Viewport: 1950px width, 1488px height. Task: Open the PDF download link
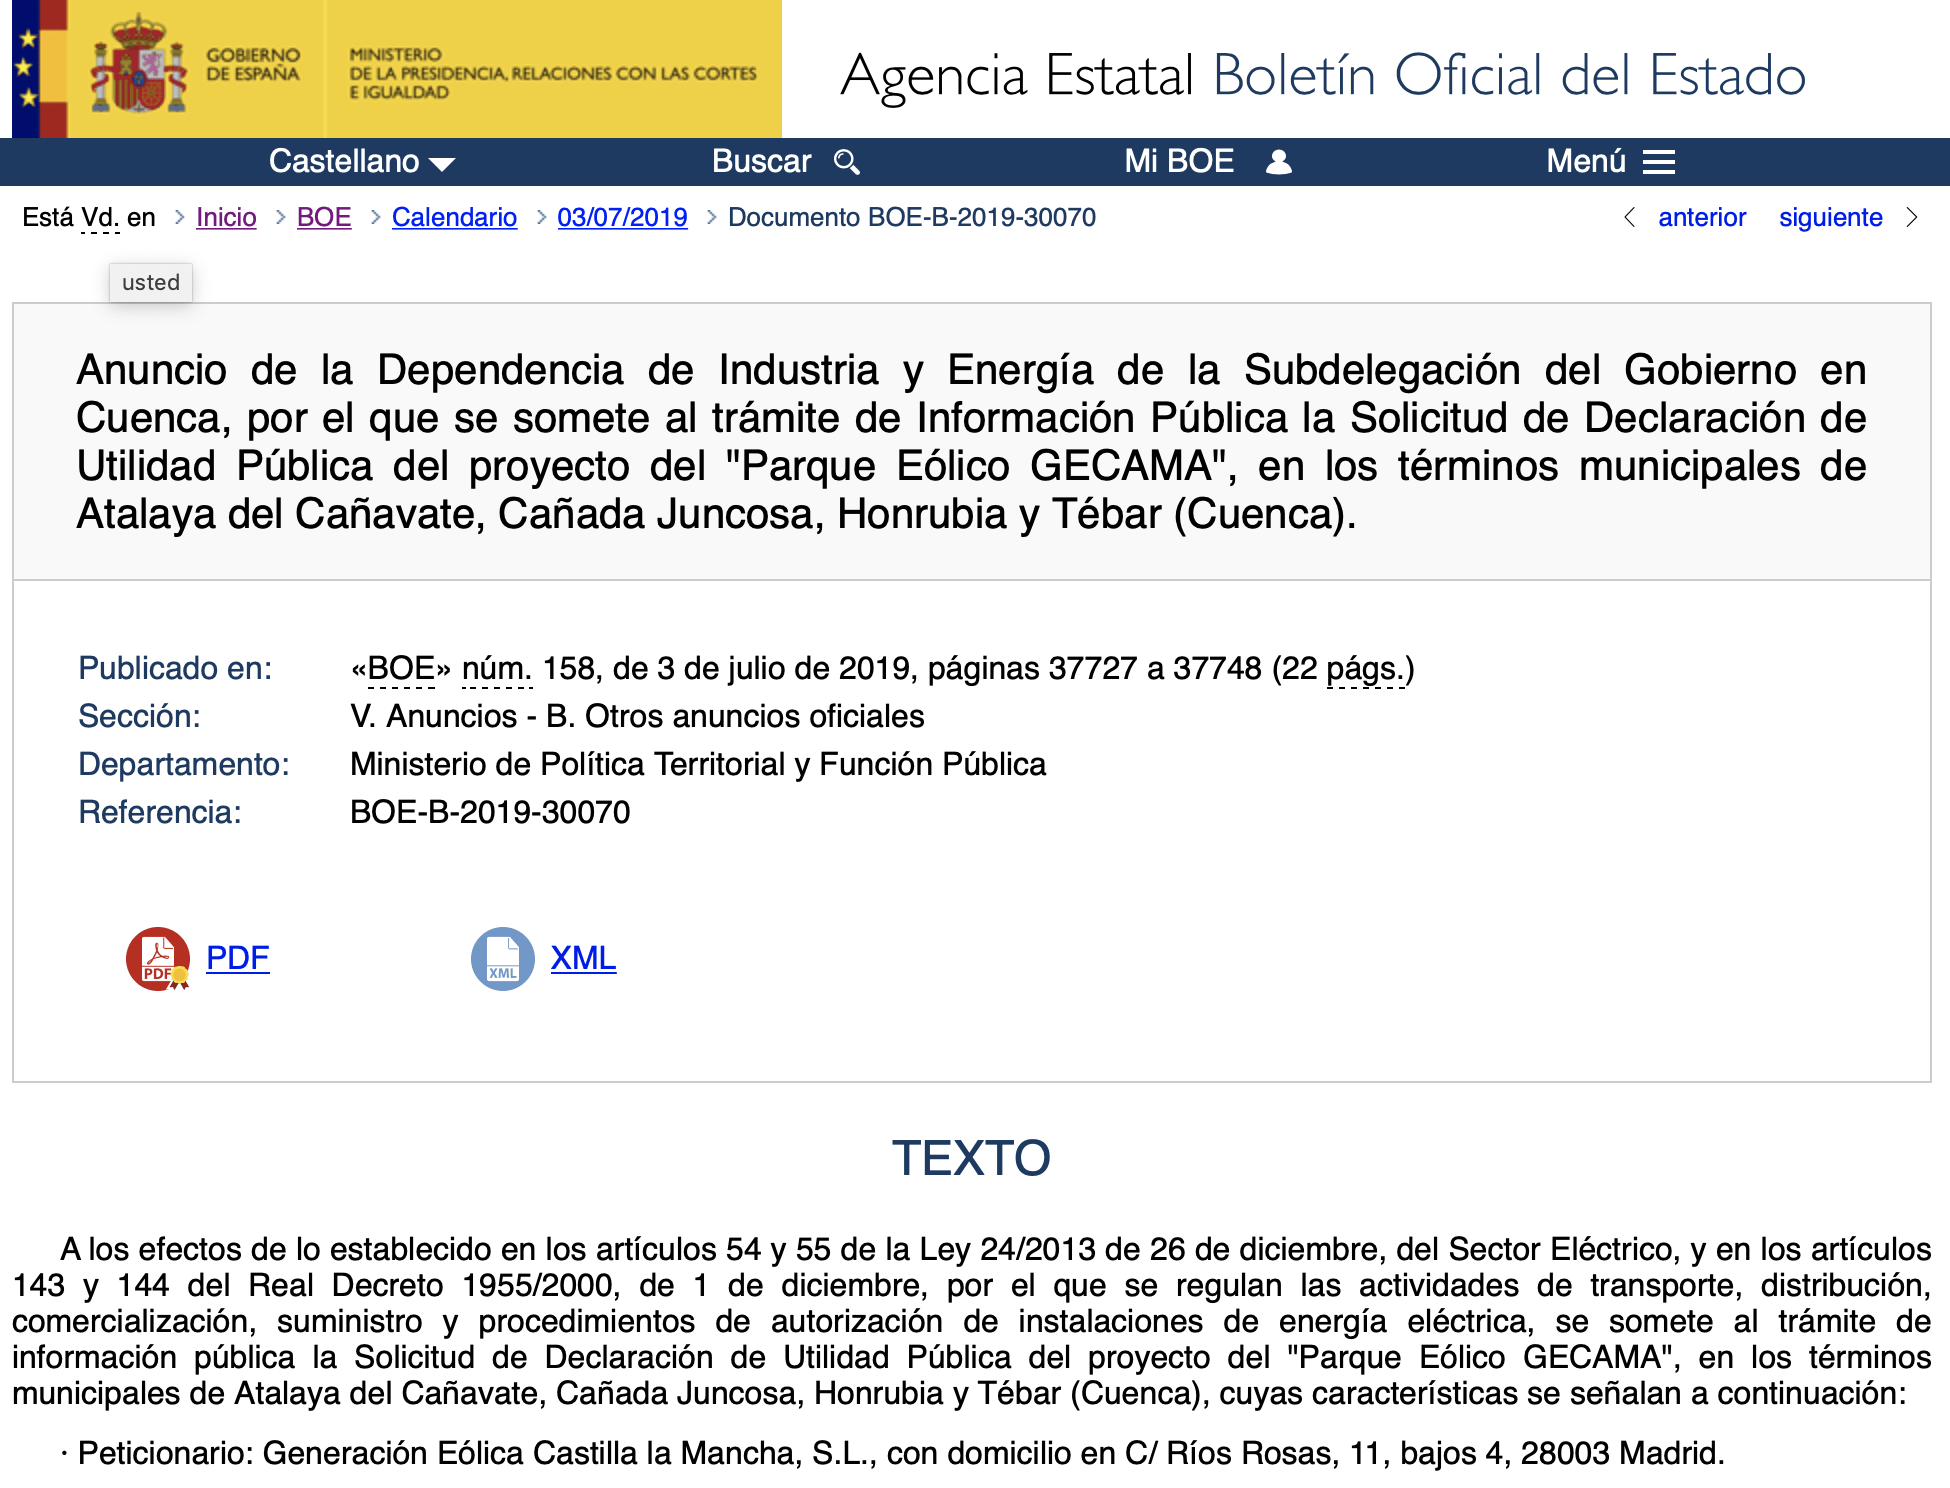coord(238,958)
